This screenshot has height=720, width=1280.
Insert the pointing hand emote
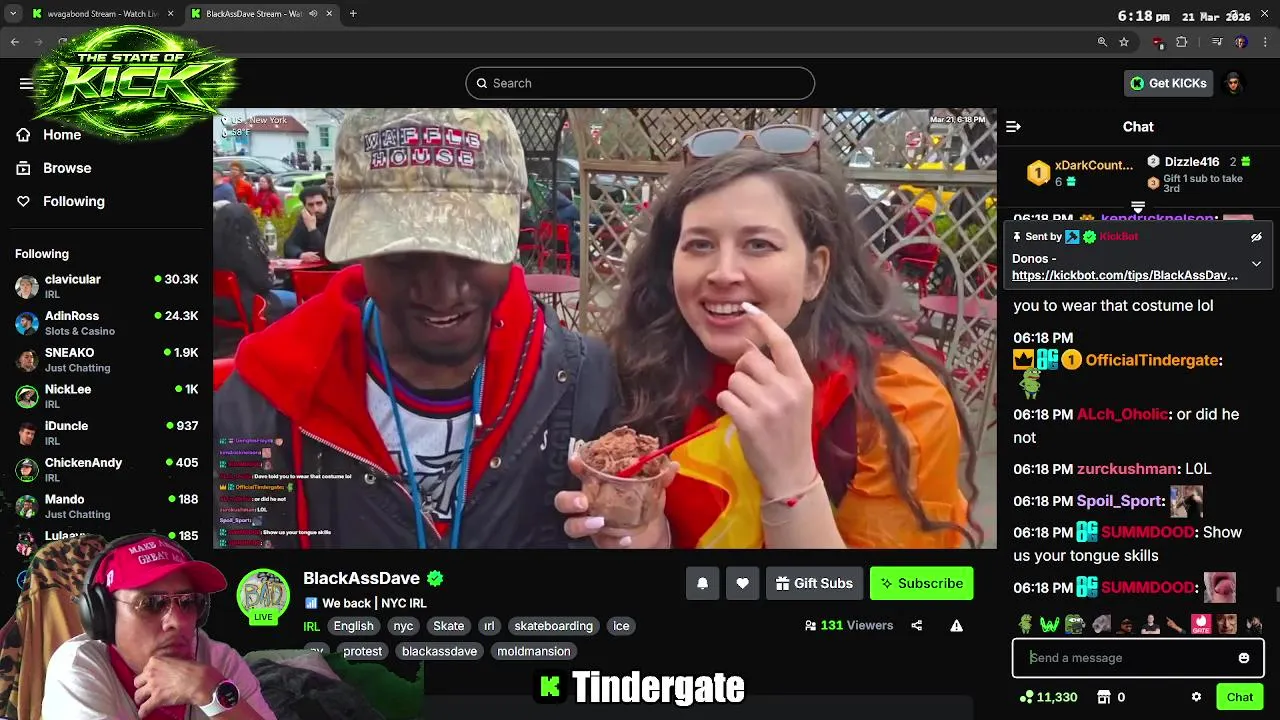[x=1176, y=625]
